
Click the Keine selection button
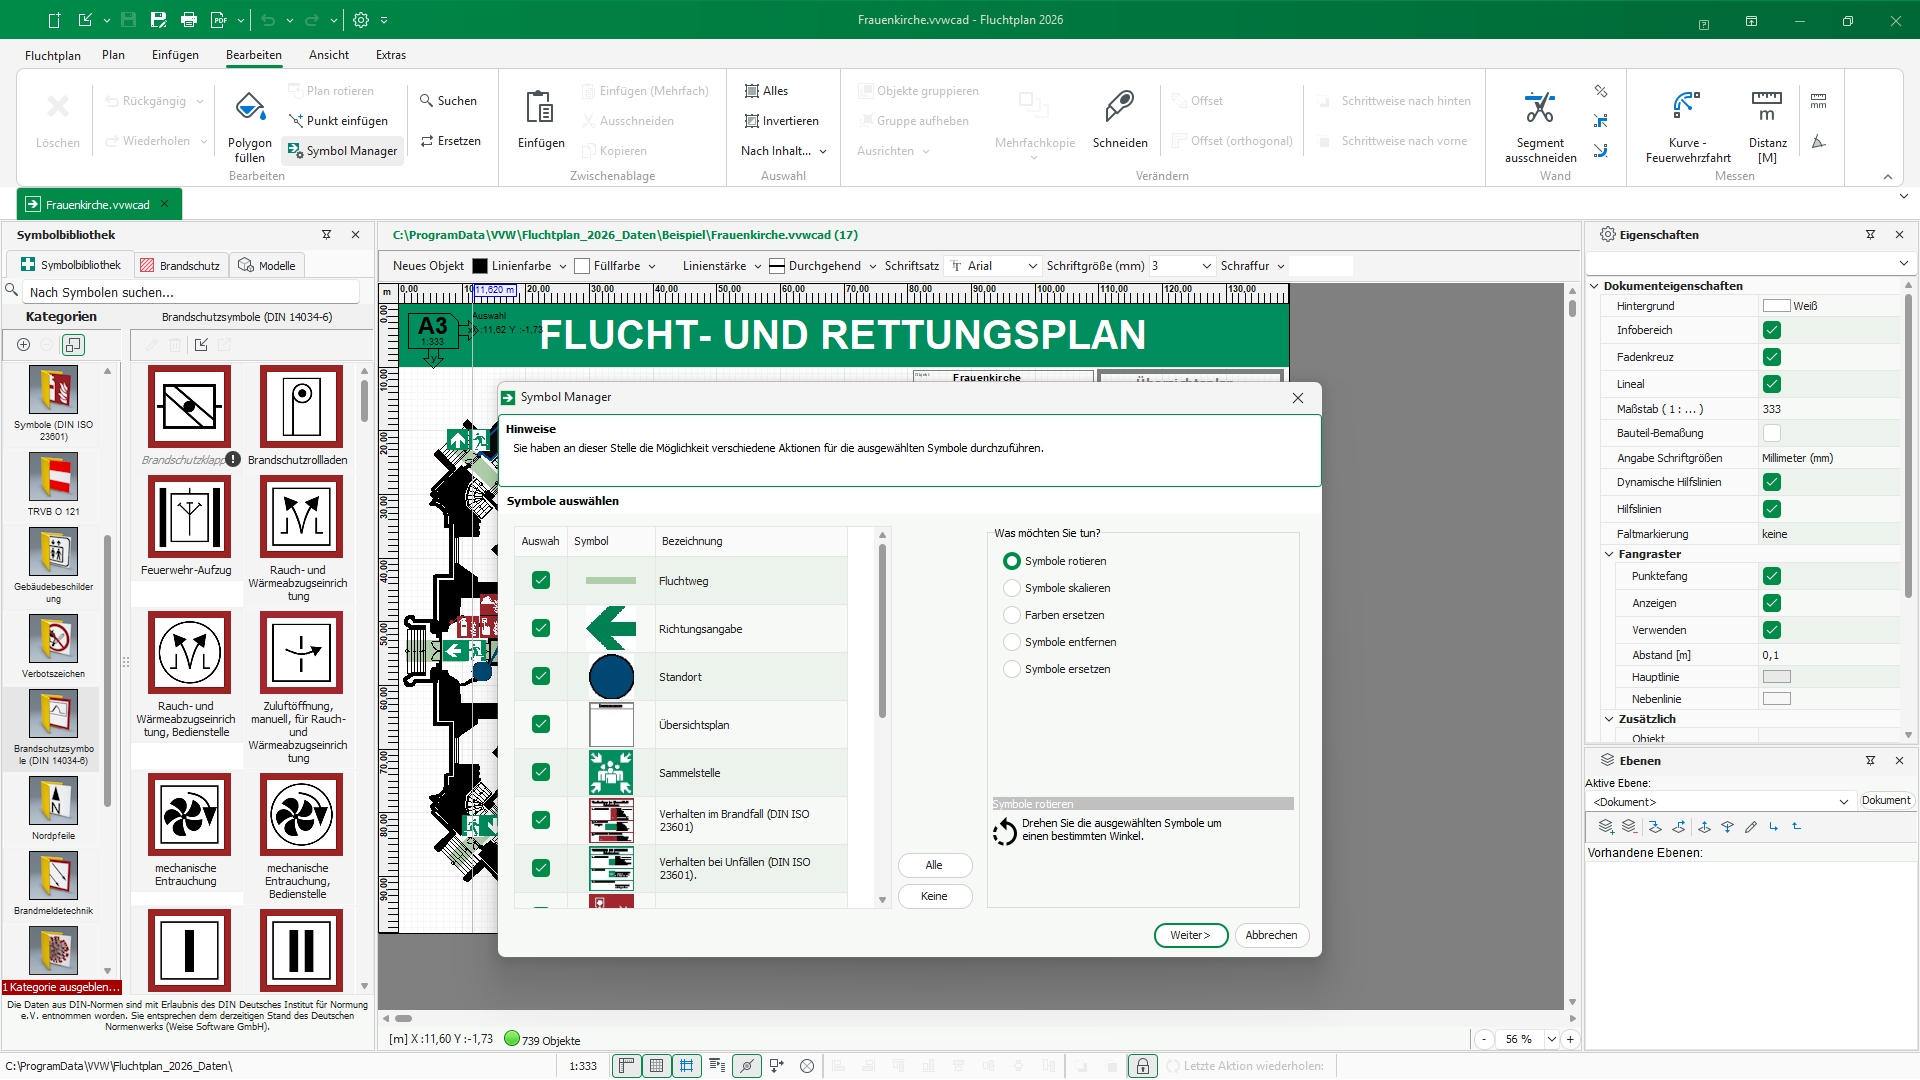(934, 896)
